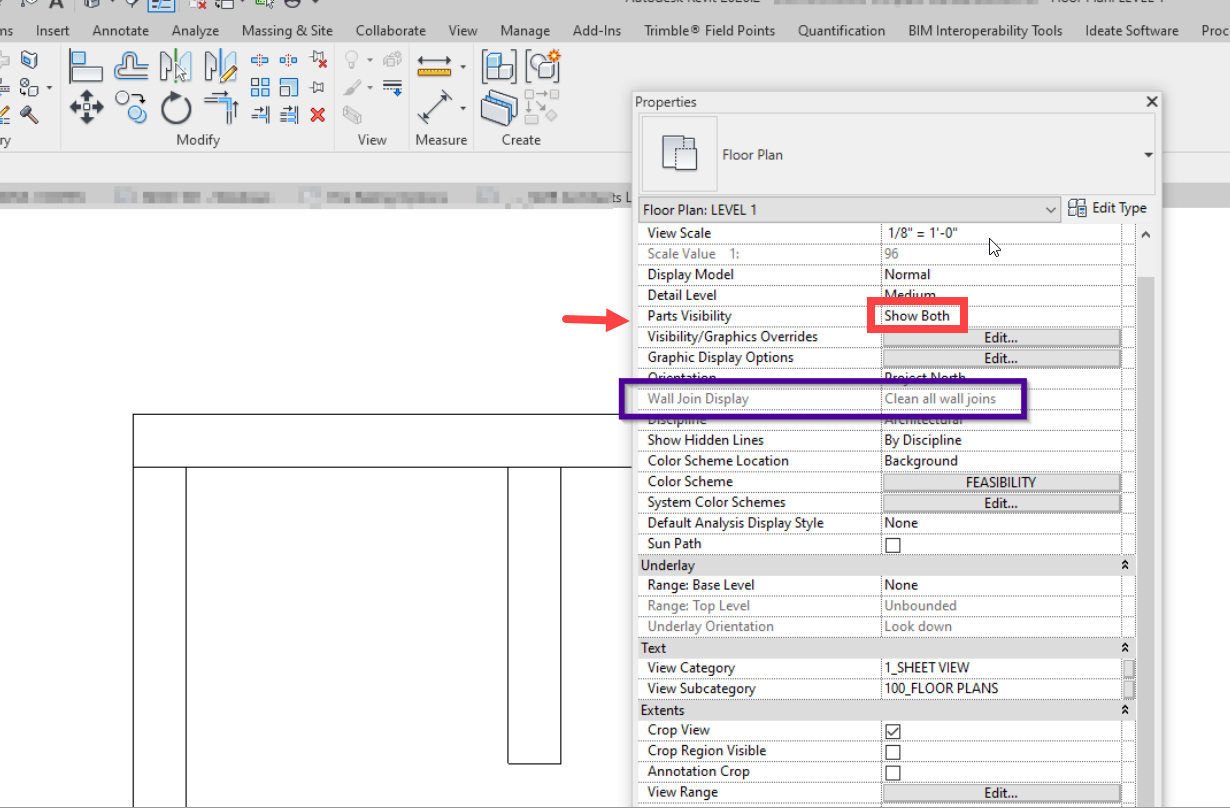Switch to the Collaborate tab
This screenshot has height=808, width=1230.
390,31
